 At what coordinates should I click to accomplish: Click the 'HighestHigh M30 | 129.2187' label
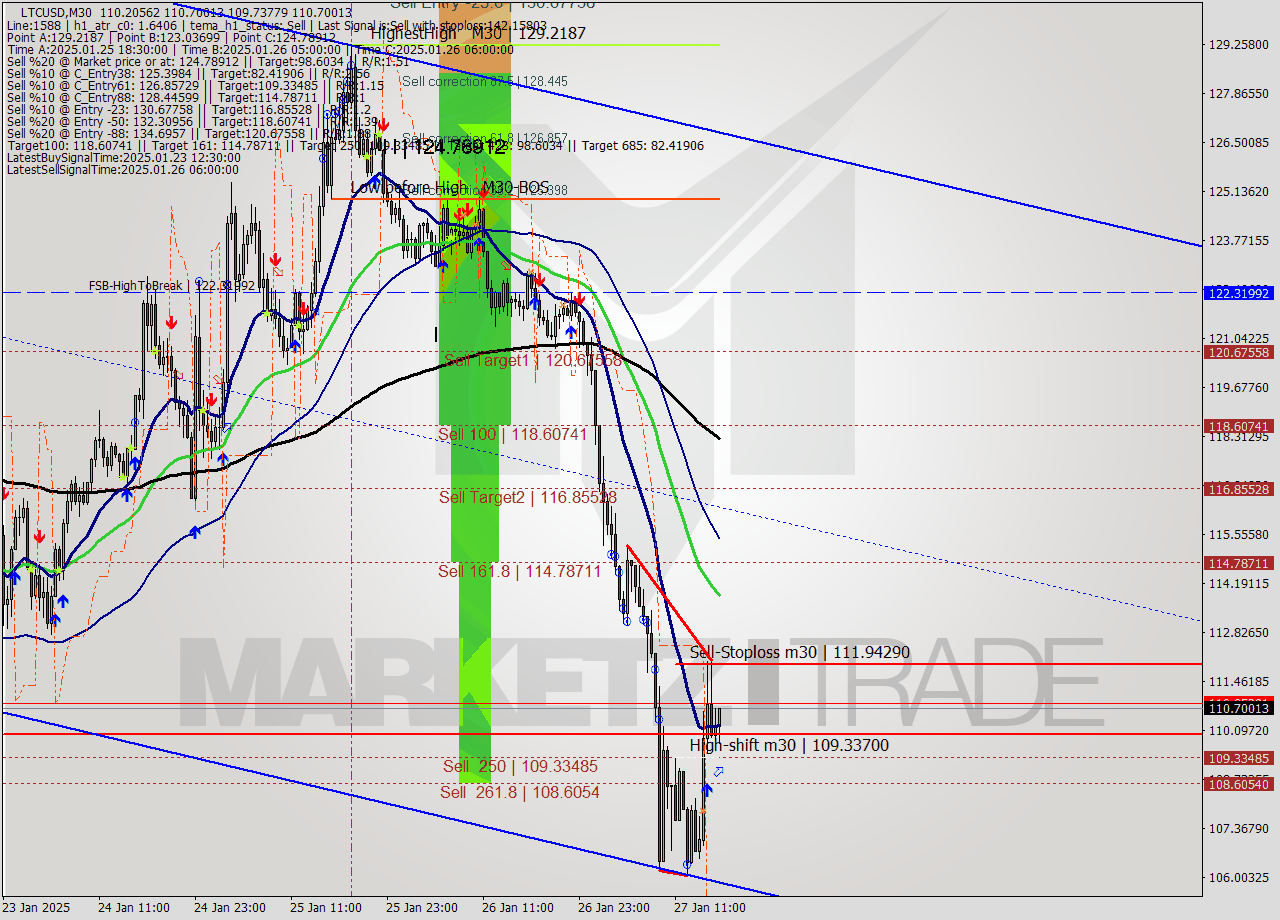tap(478, 33)
